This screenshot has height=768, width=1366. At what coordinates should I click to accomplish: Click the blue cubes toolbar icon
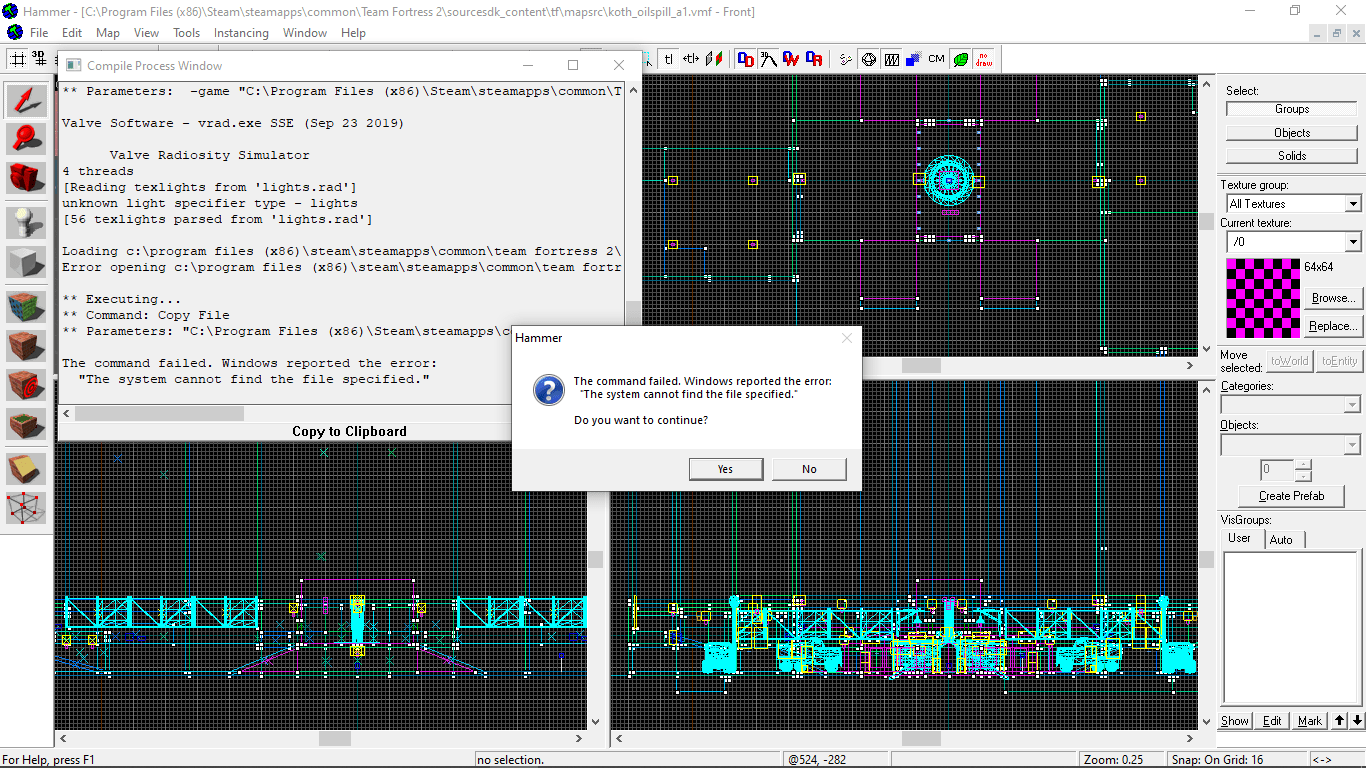point(913,59)
